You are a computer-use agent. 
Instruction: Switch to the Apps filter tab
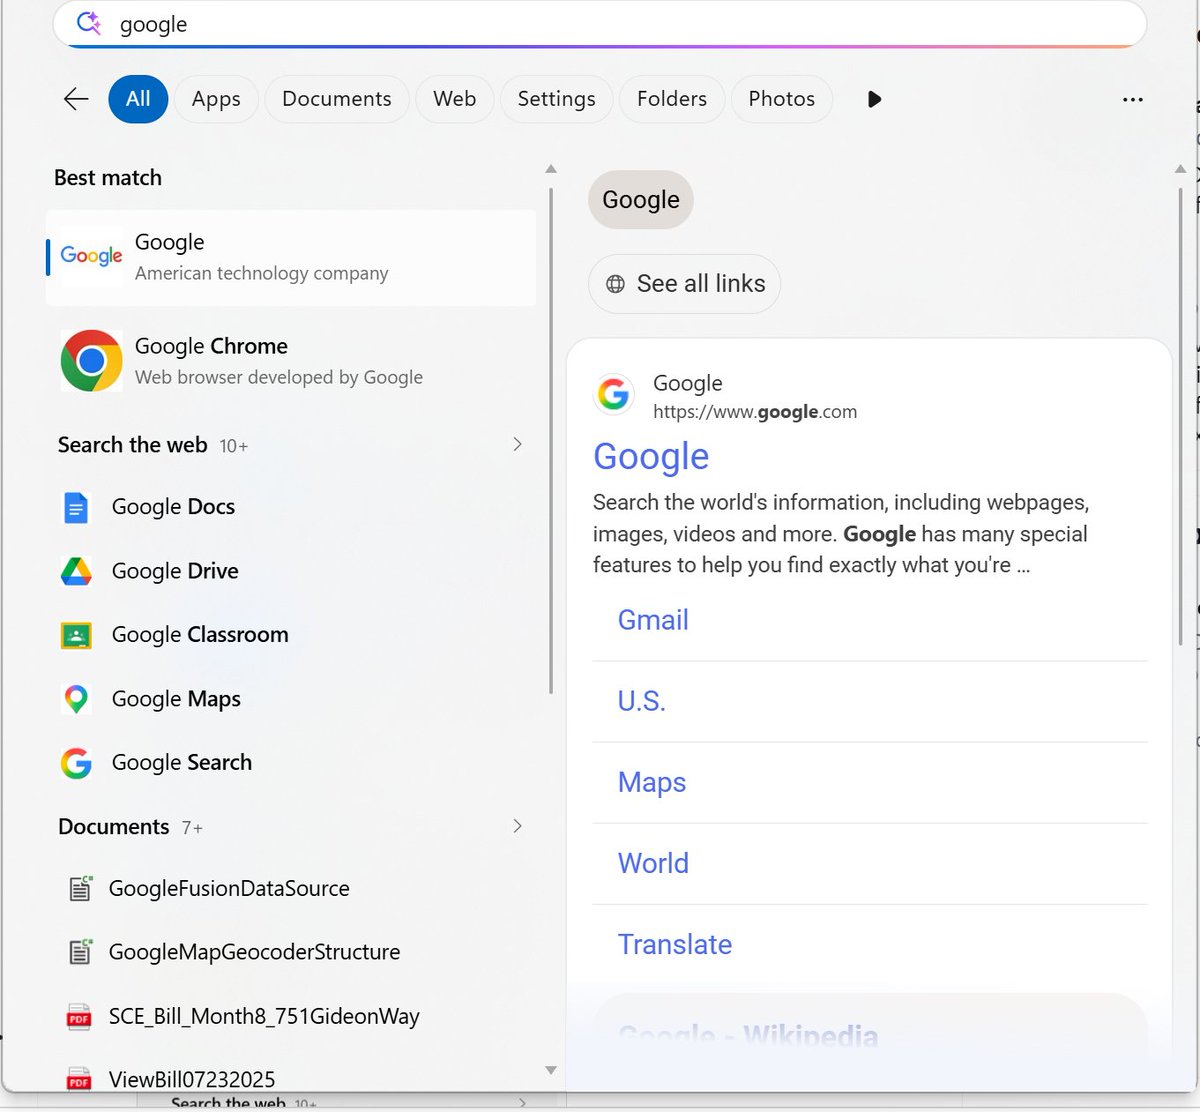point(216,99)
